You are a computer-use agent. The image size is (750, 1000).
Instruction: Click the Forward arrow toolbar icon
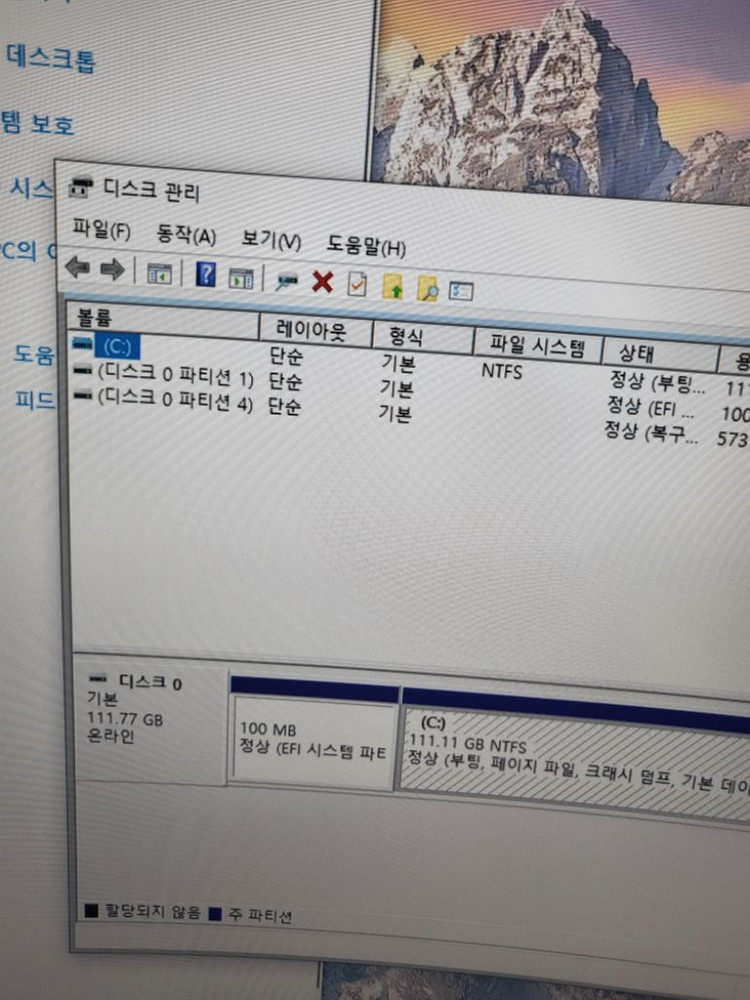pyautogui.click(x=112, y=270)
